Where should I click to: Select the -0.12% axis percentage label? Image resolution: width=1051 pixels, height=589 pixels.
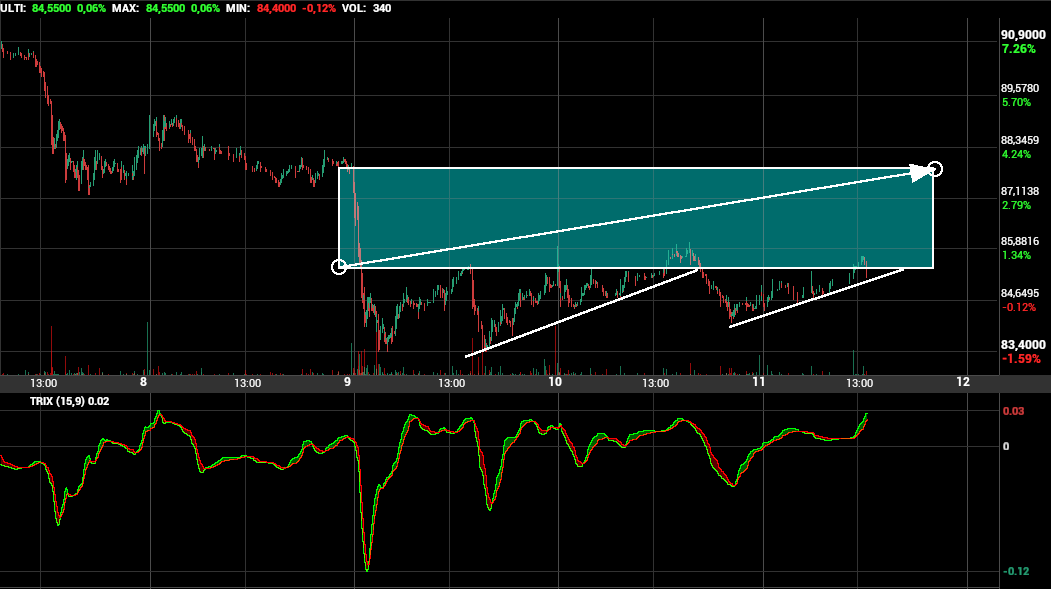tap(1019, 308)
